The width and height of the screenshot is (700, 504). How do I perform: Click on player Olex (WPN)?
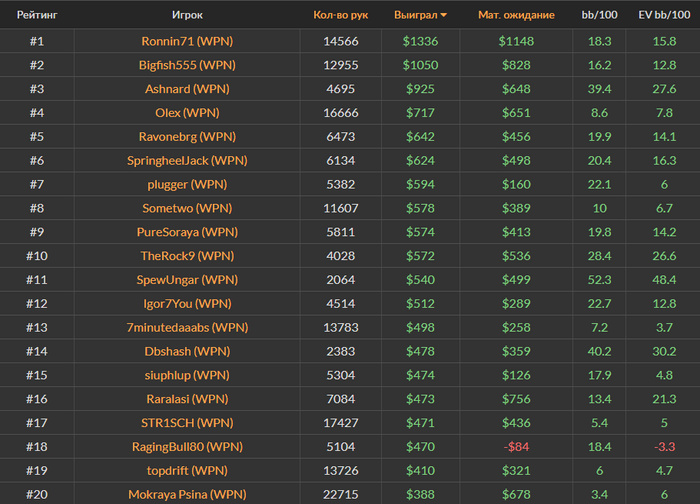(187, 113)
